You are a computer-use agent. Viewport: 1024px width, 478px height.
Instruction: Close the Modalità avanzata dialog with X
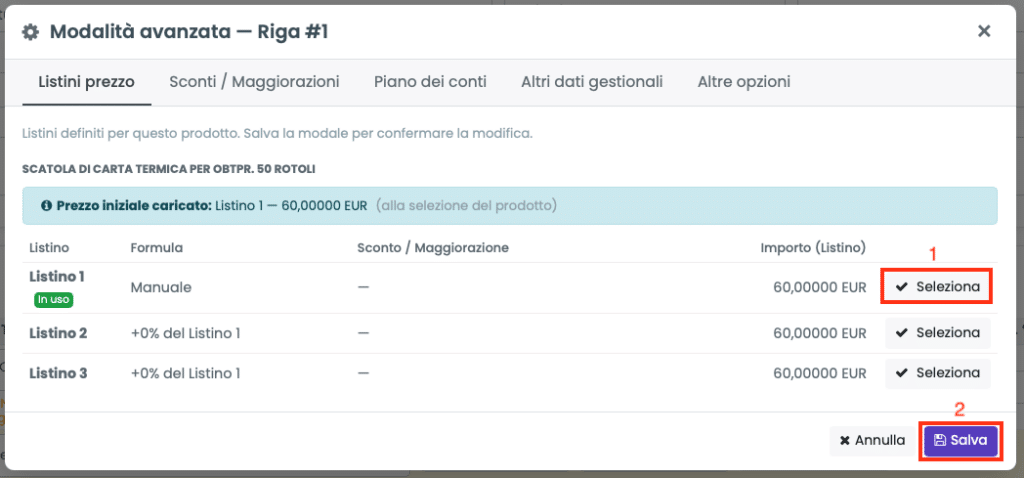click(x=984, y=31)
